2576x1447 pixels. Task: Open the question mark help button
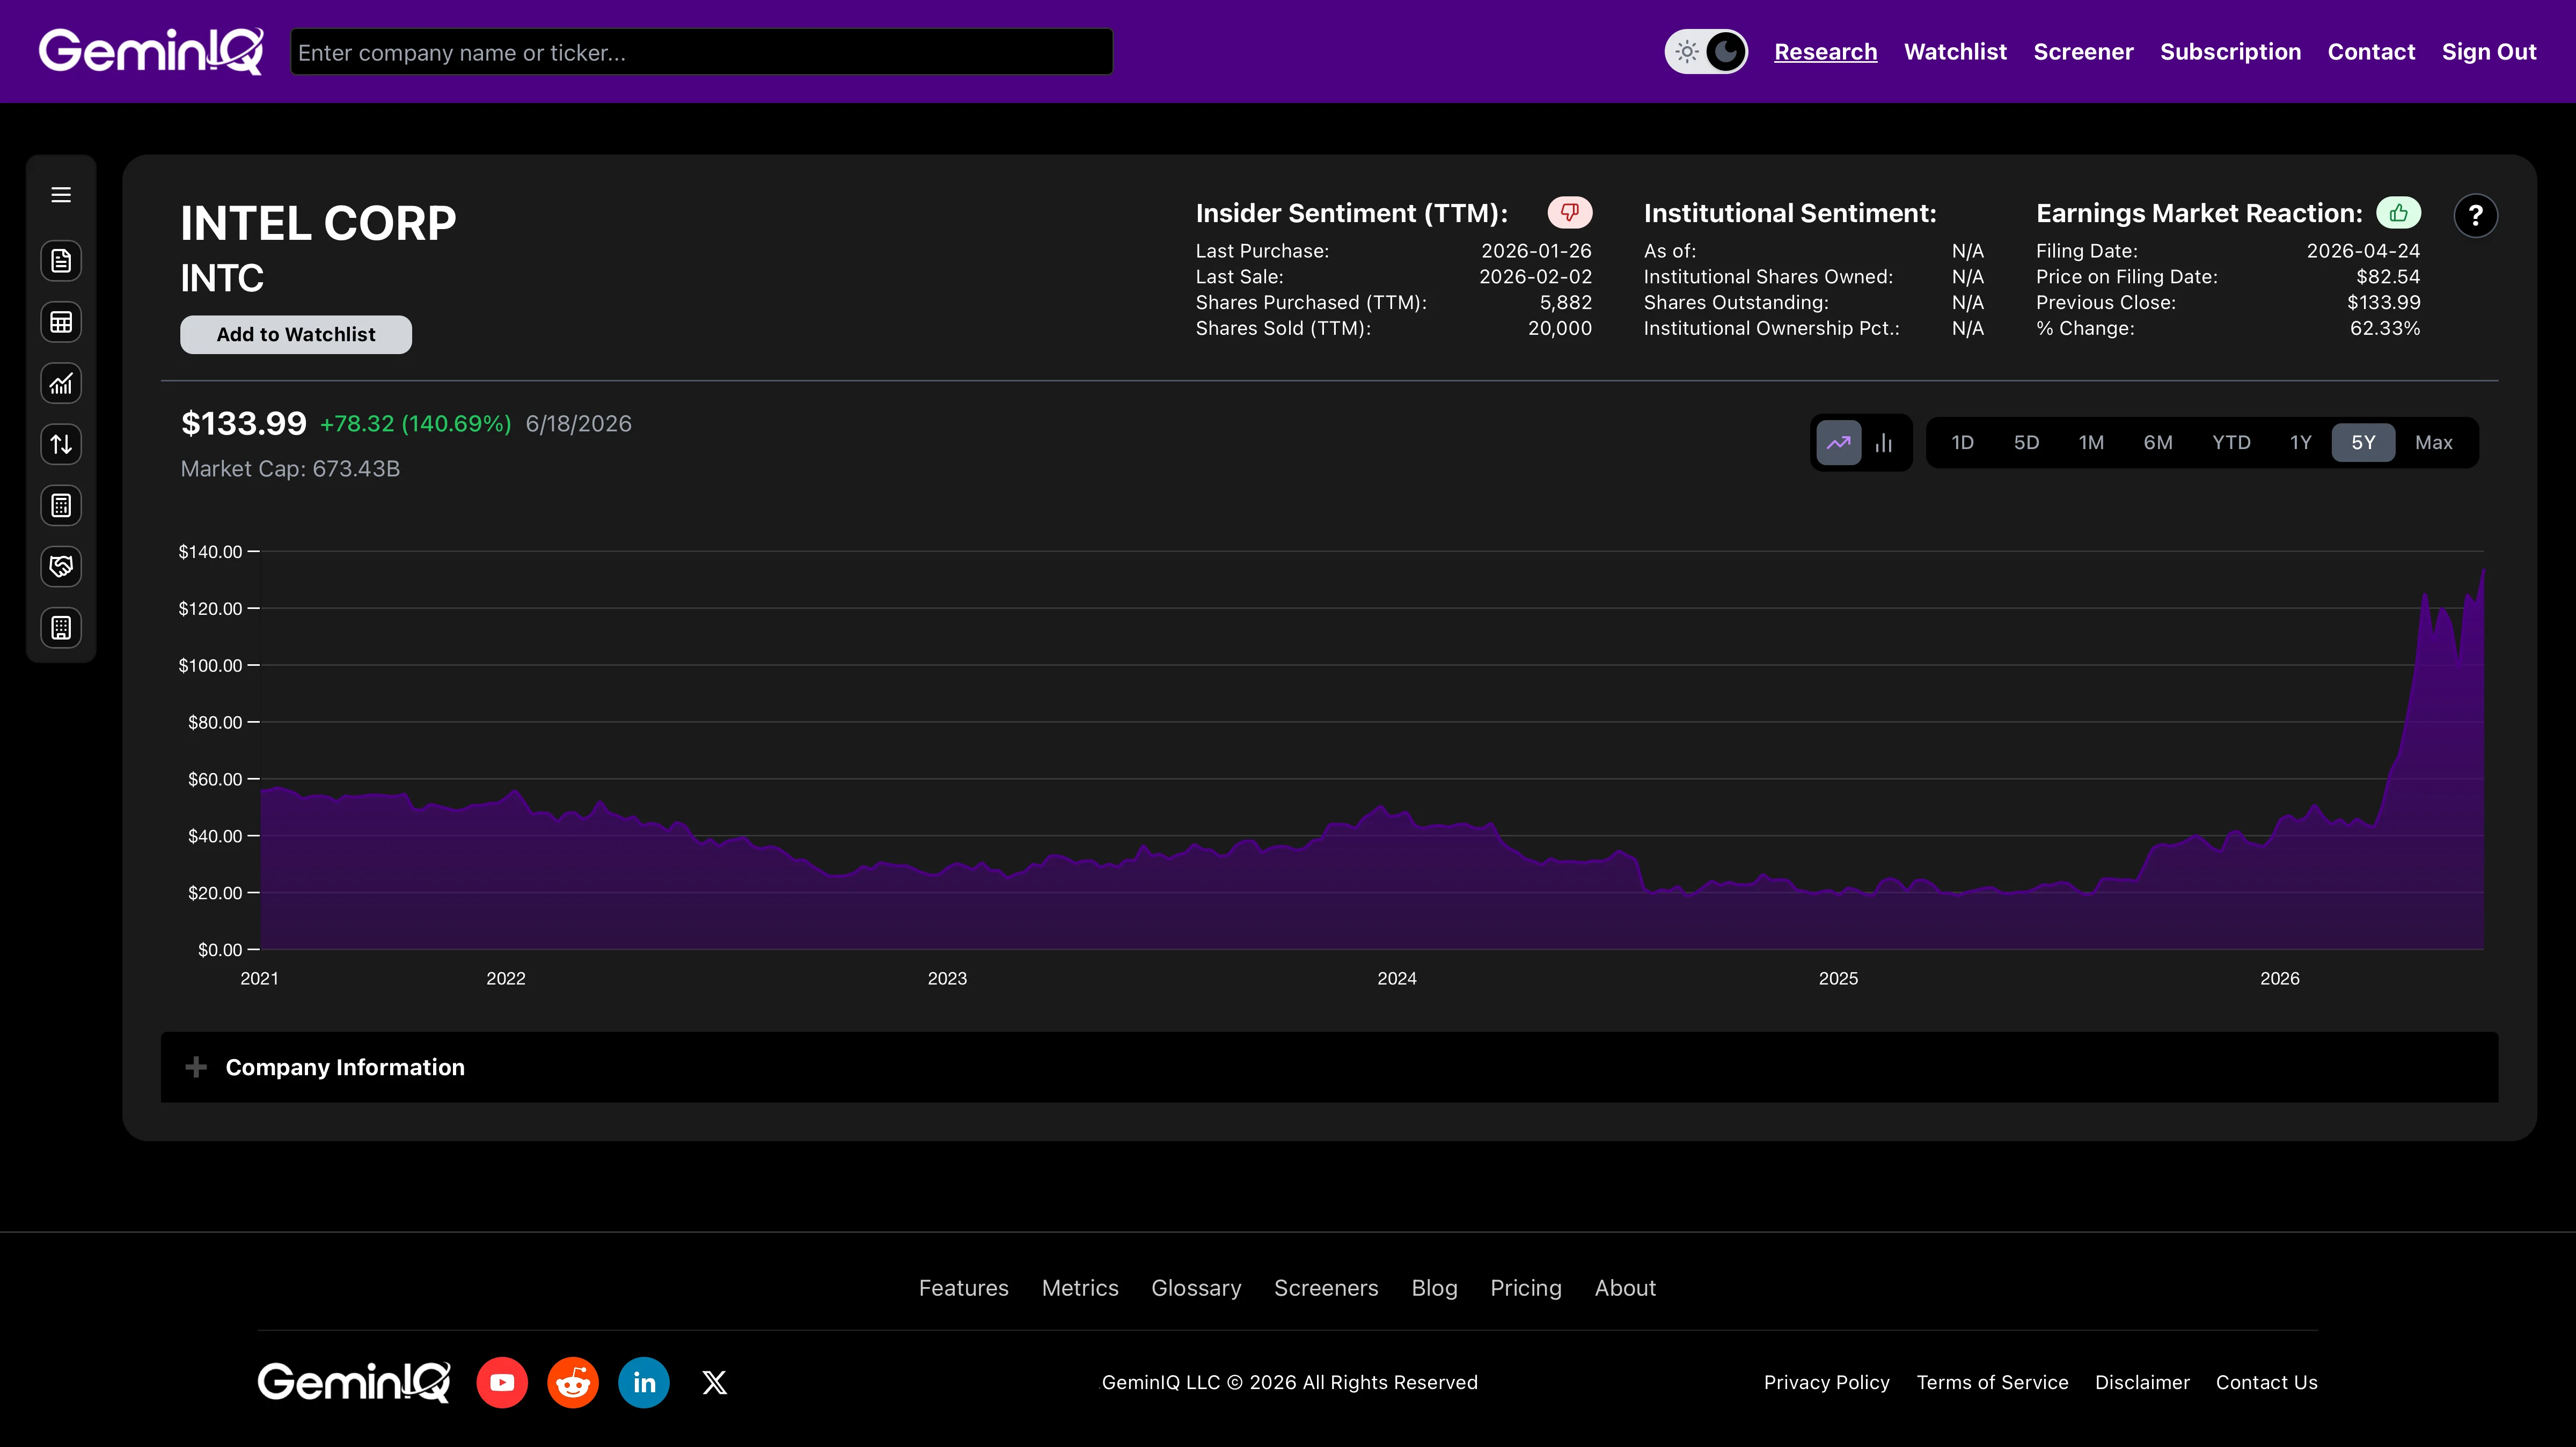(2475, 215)
